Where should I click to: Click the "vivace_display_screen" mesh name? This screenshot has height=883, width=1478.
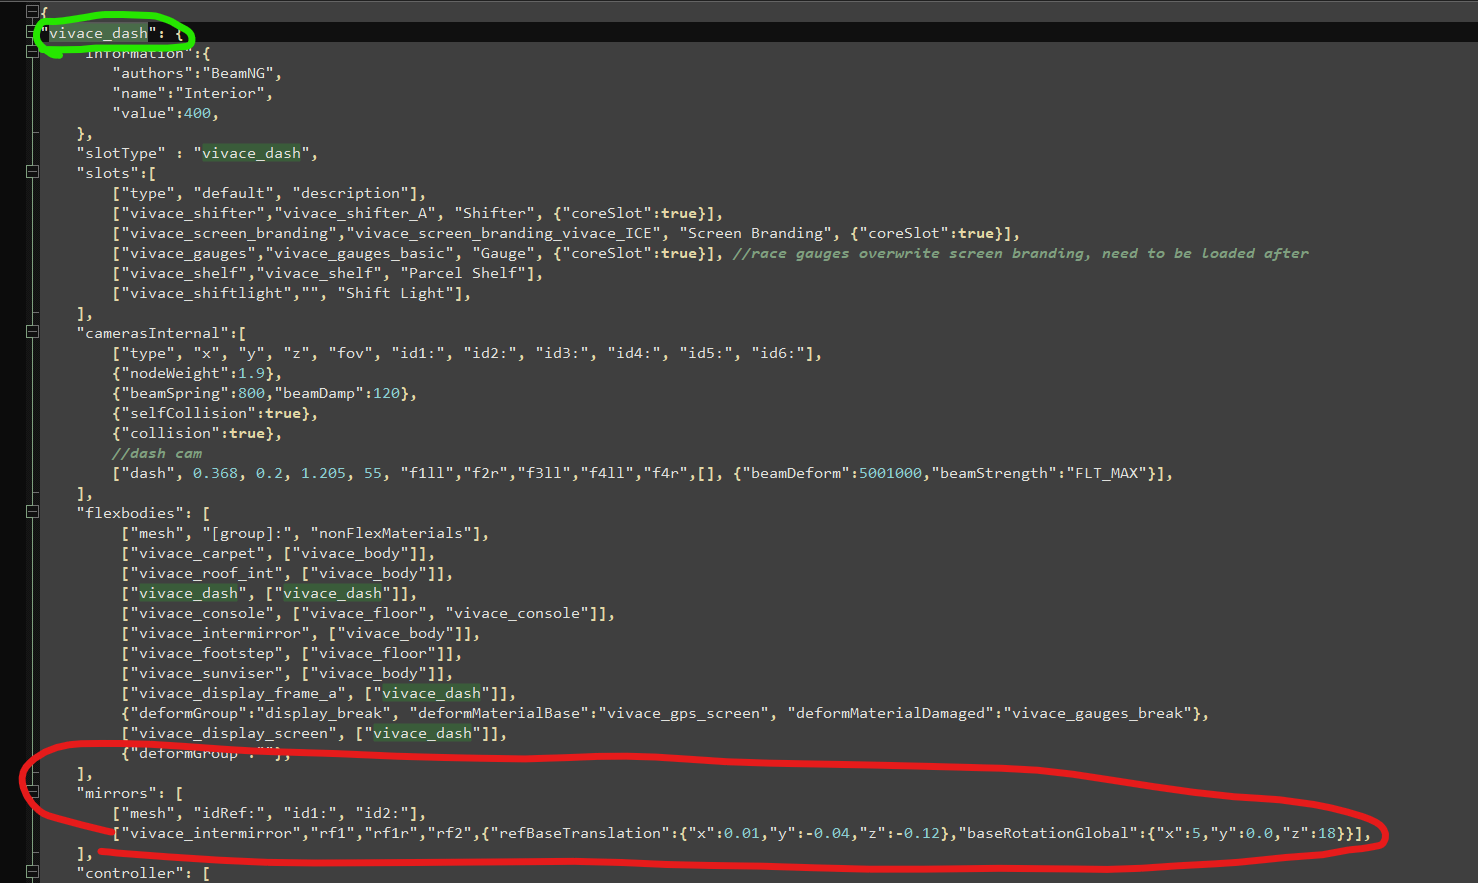tap(233, 733)
